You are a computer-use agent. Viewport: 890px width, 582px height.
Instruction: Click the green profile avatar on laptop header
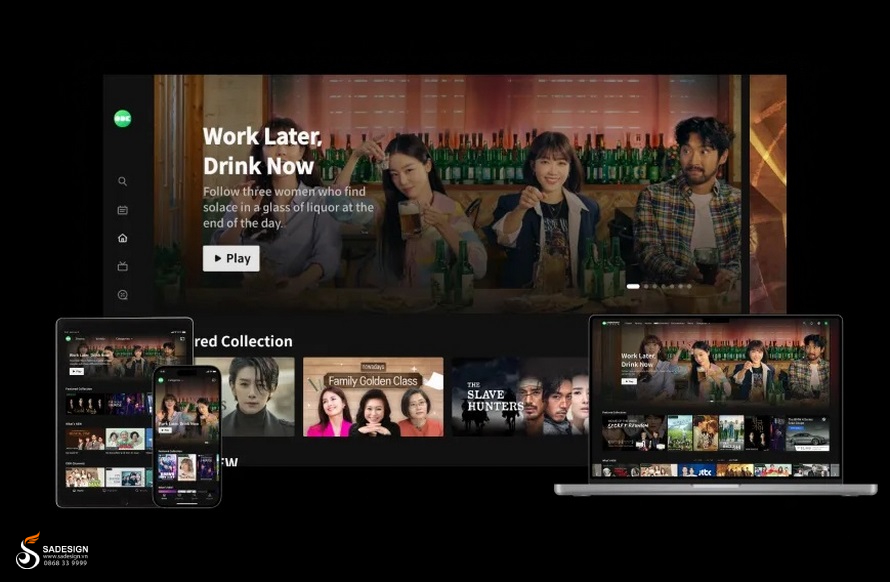pos(826,323)
